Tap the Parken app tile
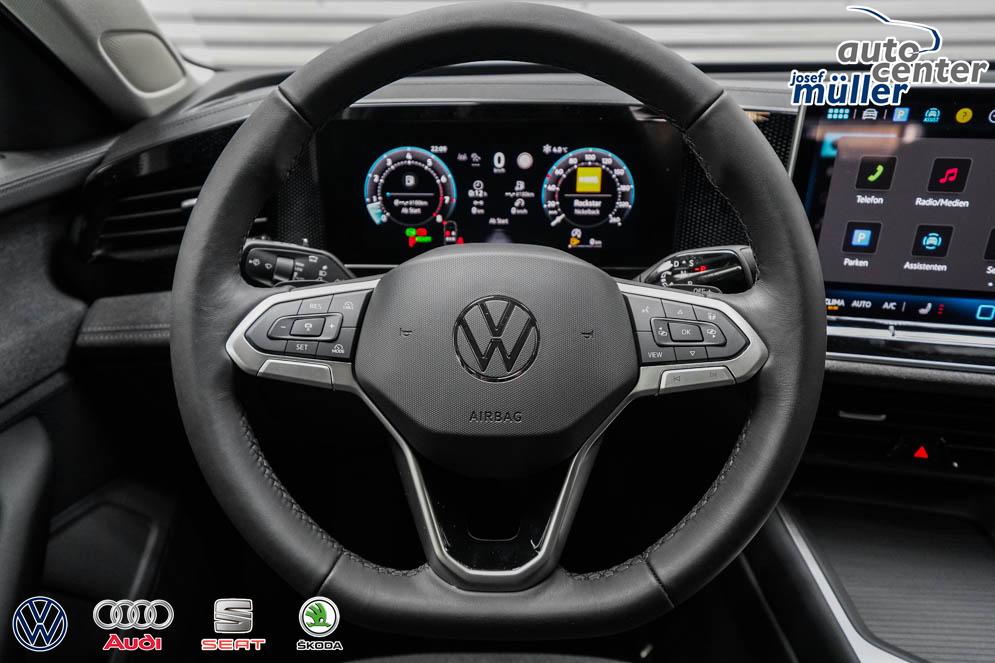Image resolution: width=995 pixels, height=663 pixels. point(861,238)
